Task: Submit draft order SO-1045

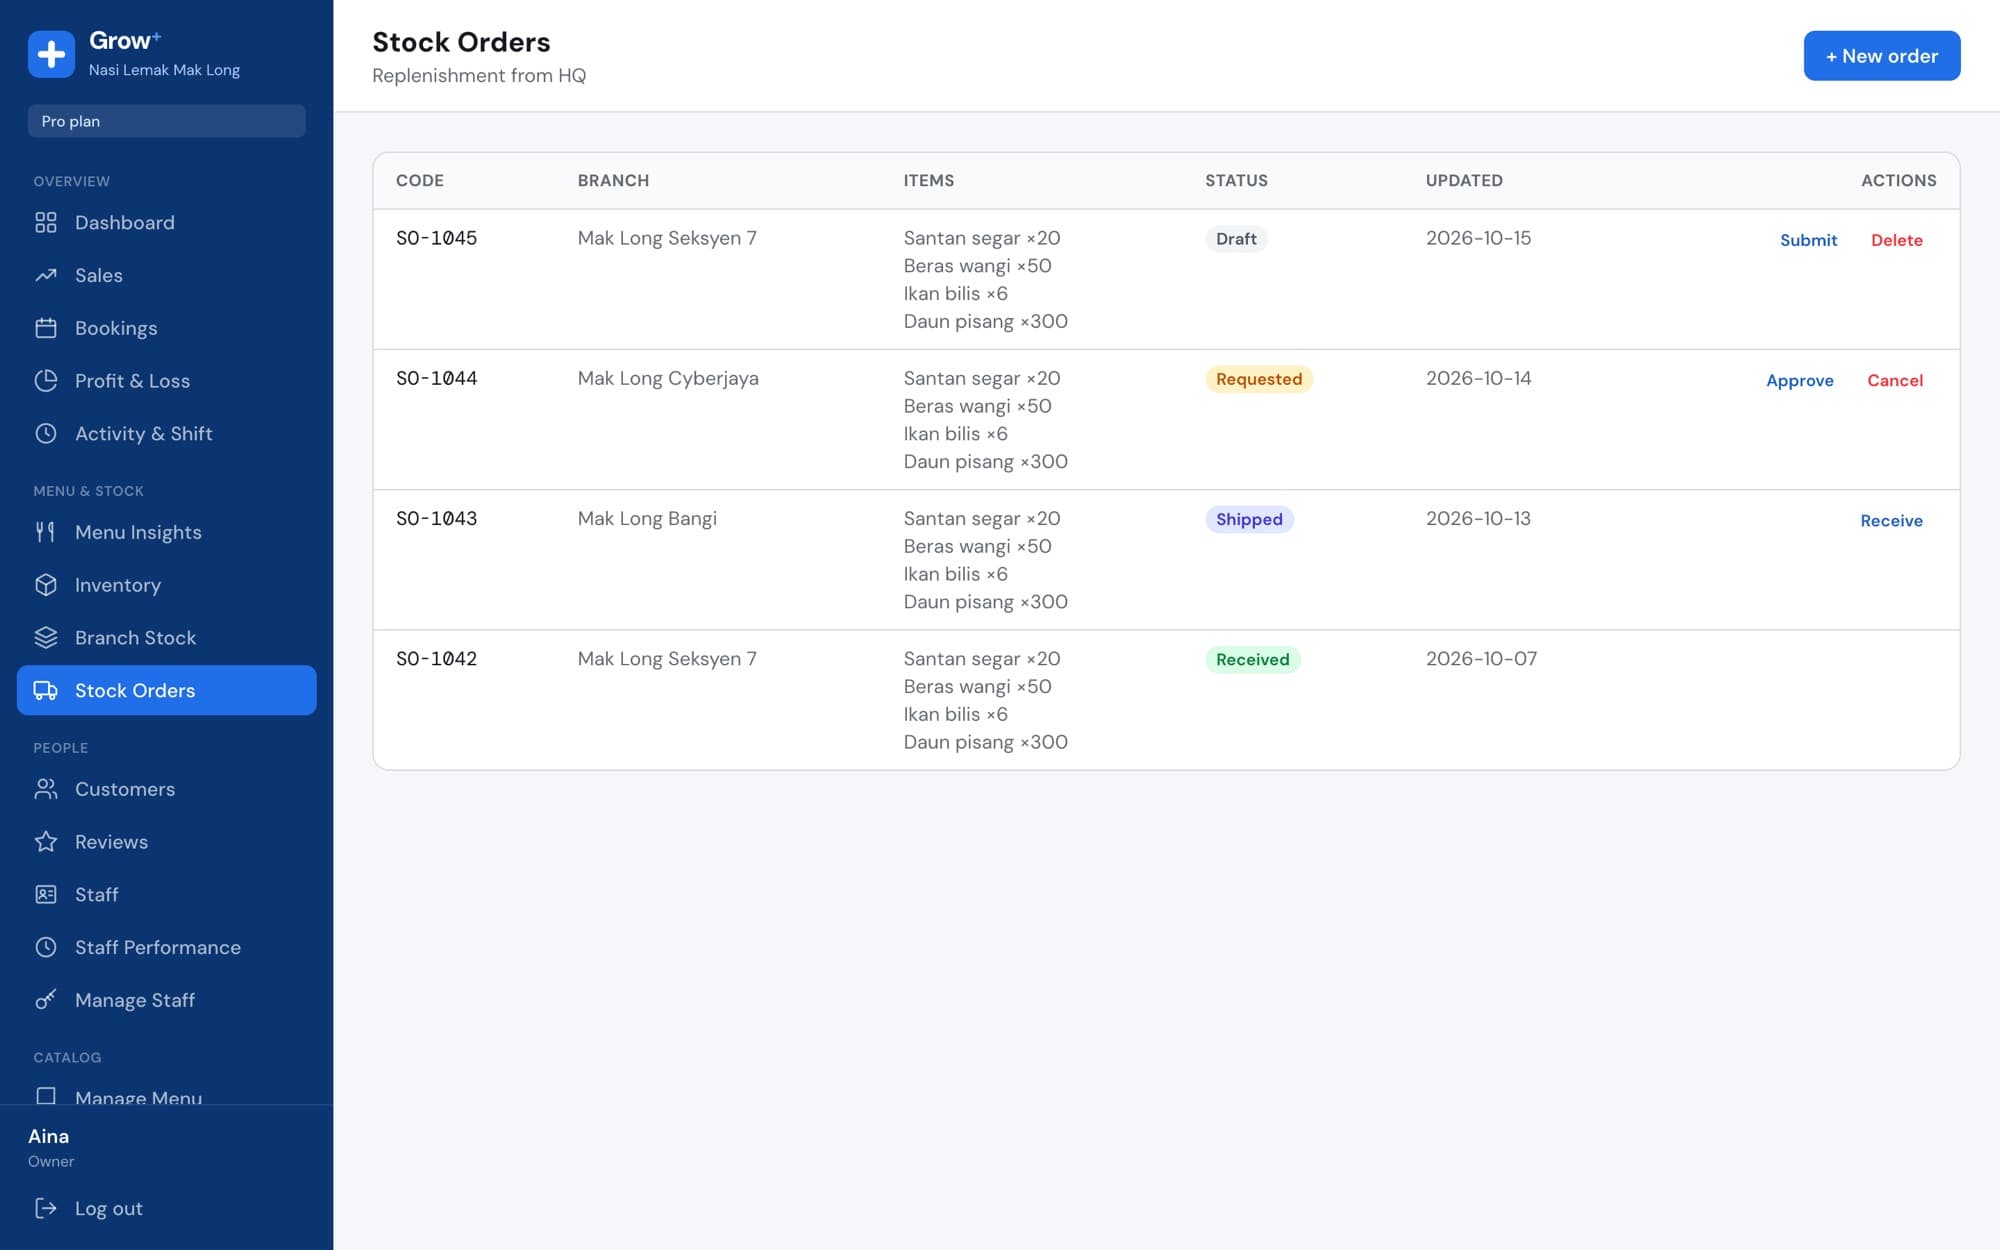Action: click(1808, 240)
